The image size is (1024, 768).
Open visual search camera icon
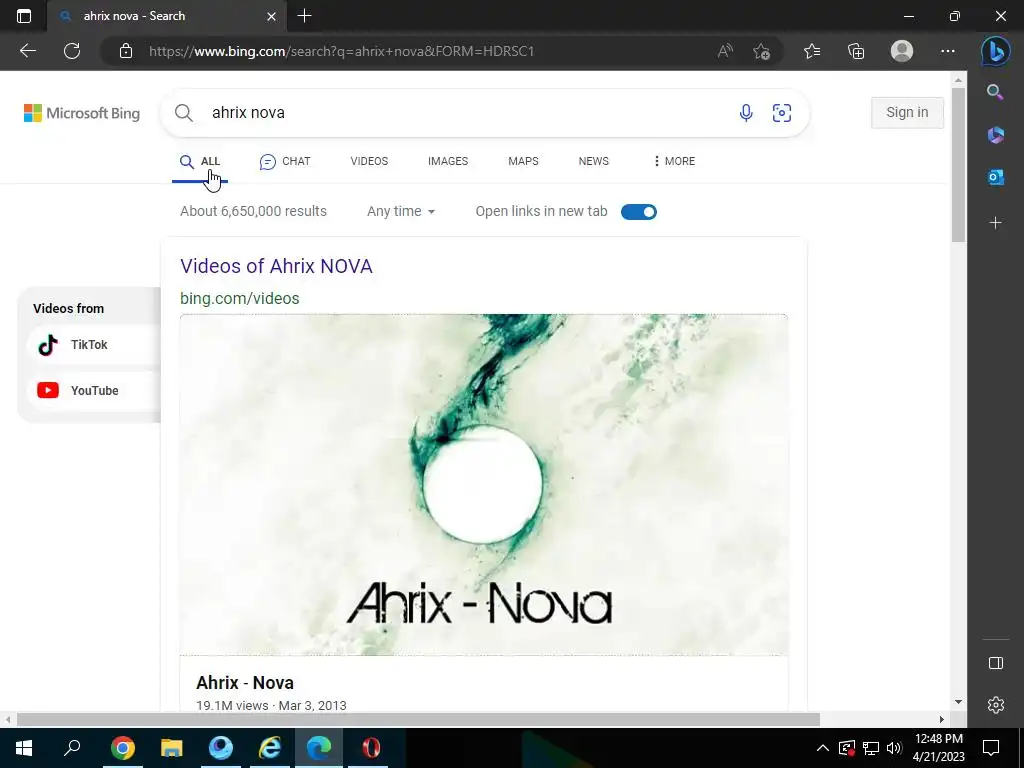tap(782, 113)
